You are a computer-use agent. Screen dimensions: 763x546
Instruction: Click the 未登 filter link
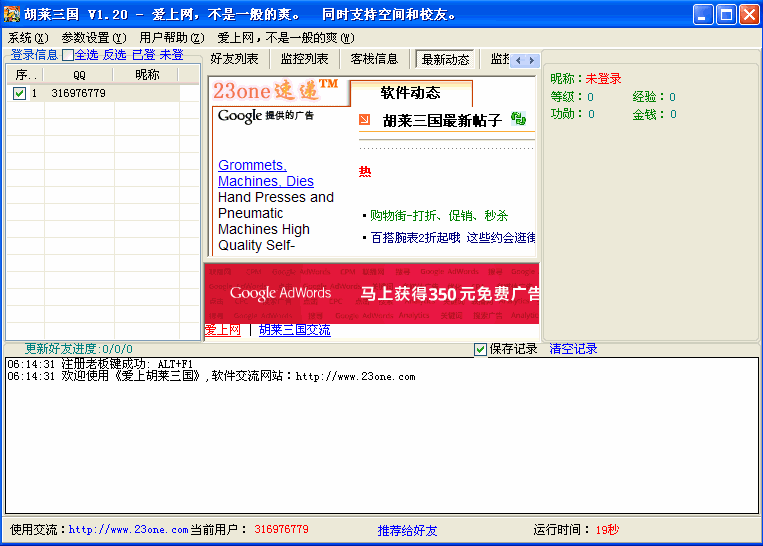(x=171, y=55)
